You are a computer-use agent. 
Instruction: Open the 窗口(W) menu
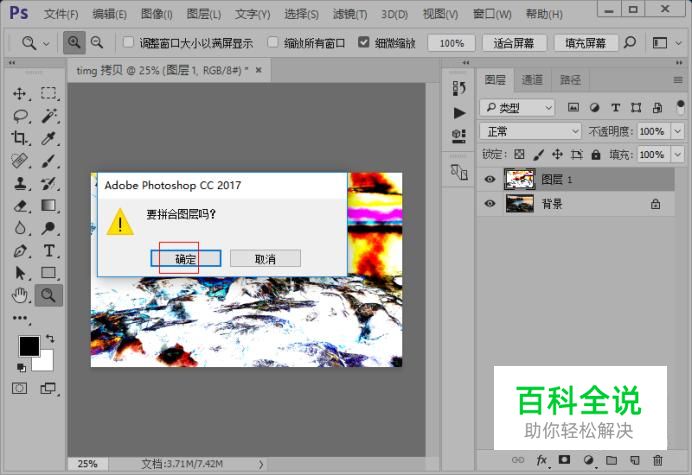coord(492,14)
